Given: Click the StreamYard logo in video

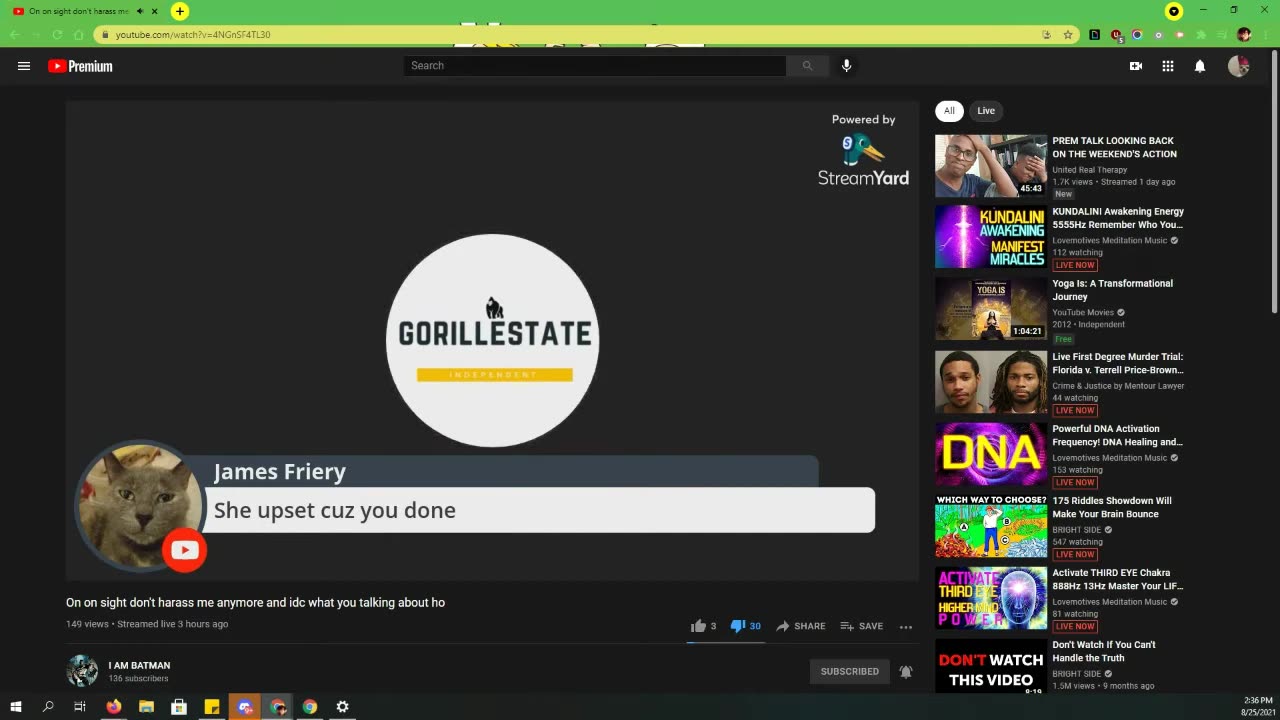Looking at the screenshot, I should coord(864,159).
